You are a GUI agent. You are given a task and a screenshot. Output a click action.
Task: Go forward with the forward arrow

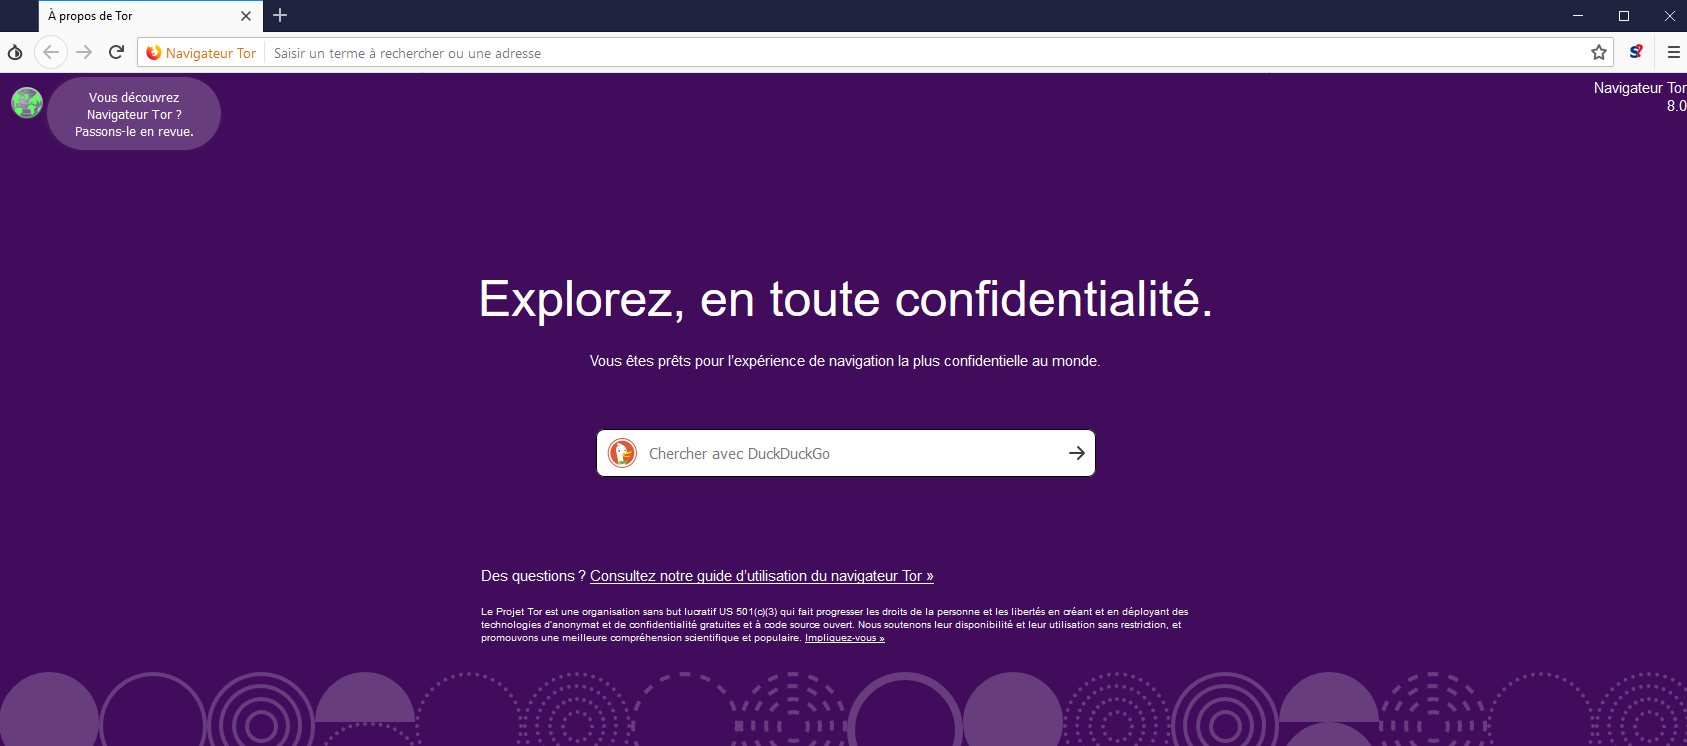[84, 52]
